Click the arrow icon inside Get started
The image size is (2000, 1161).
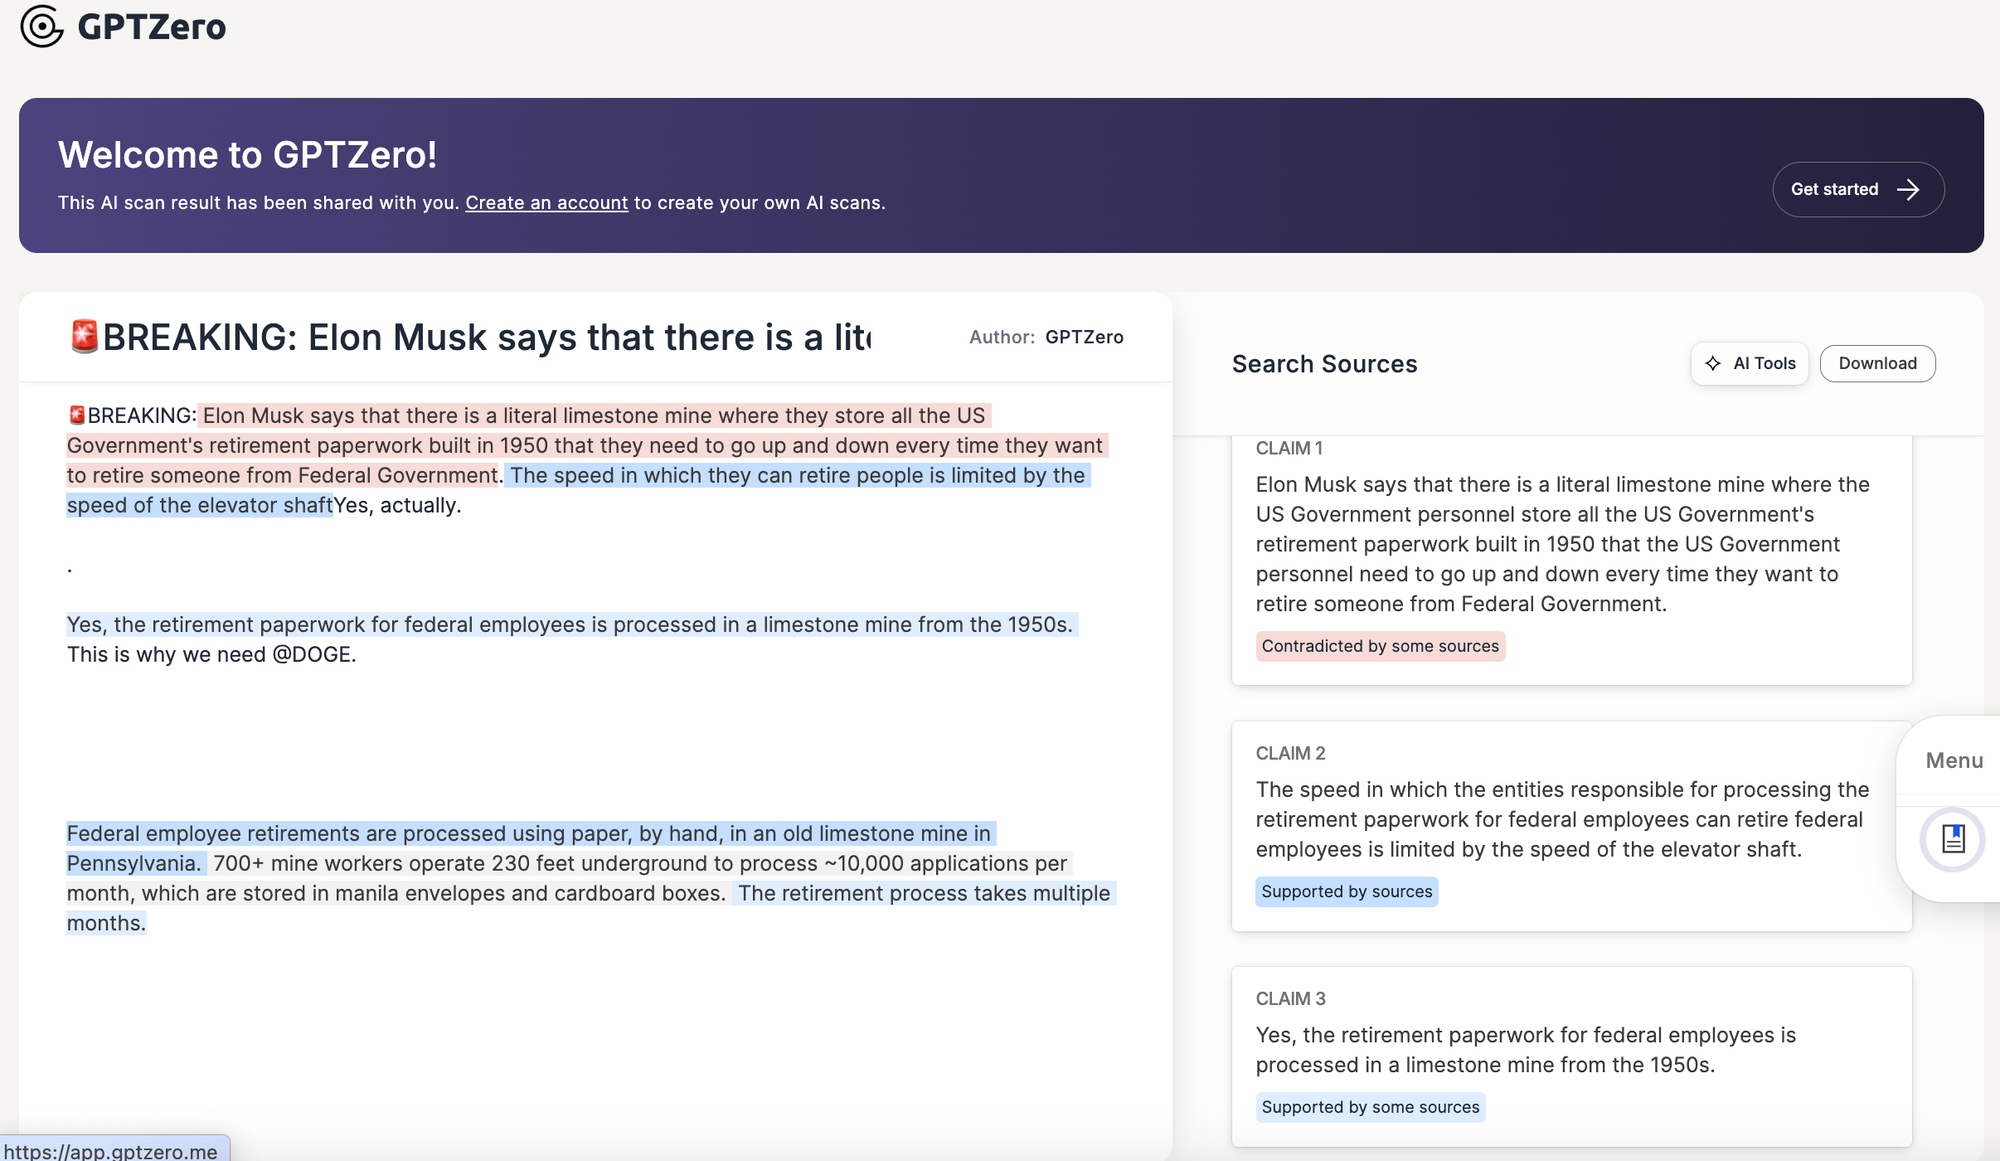(x=1909, y=189)
